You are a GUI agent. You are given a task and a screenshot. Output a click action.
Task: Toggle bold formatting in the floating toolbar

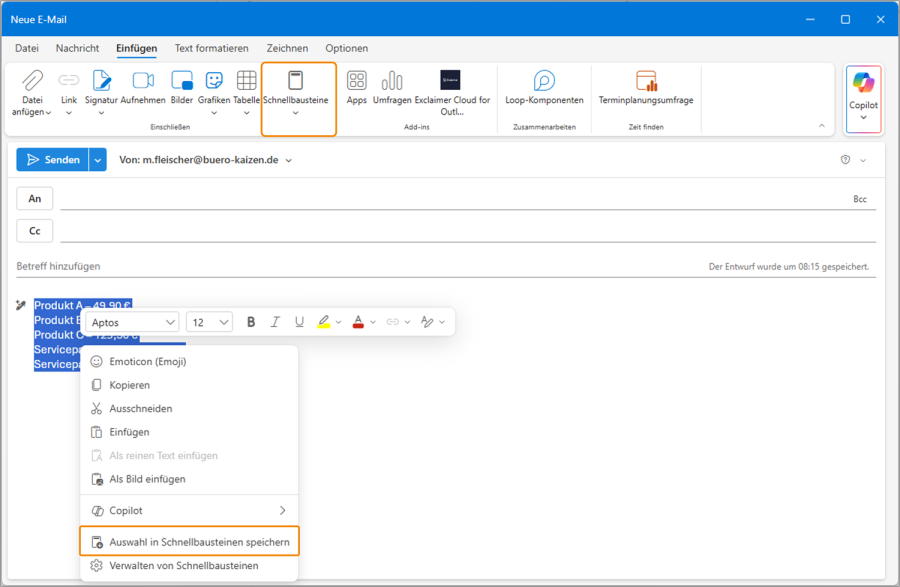point(250,321)
